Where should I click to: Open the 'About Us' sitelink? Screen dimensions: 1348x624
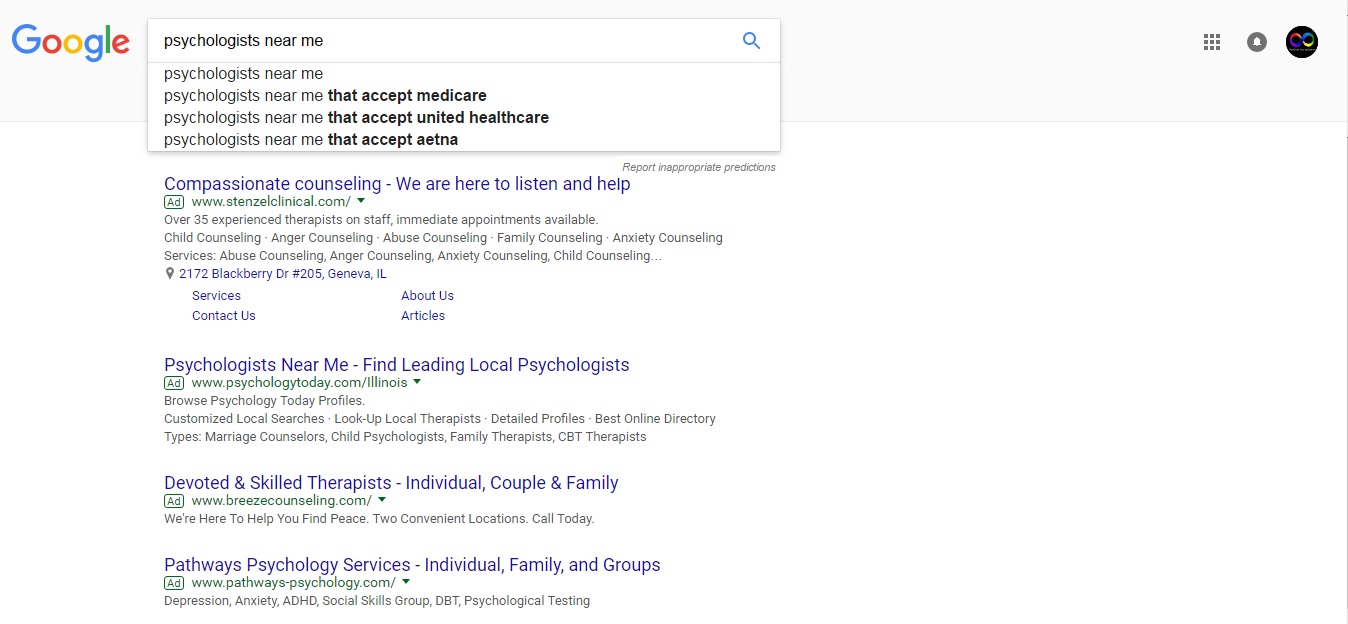[x=427, y=296]
